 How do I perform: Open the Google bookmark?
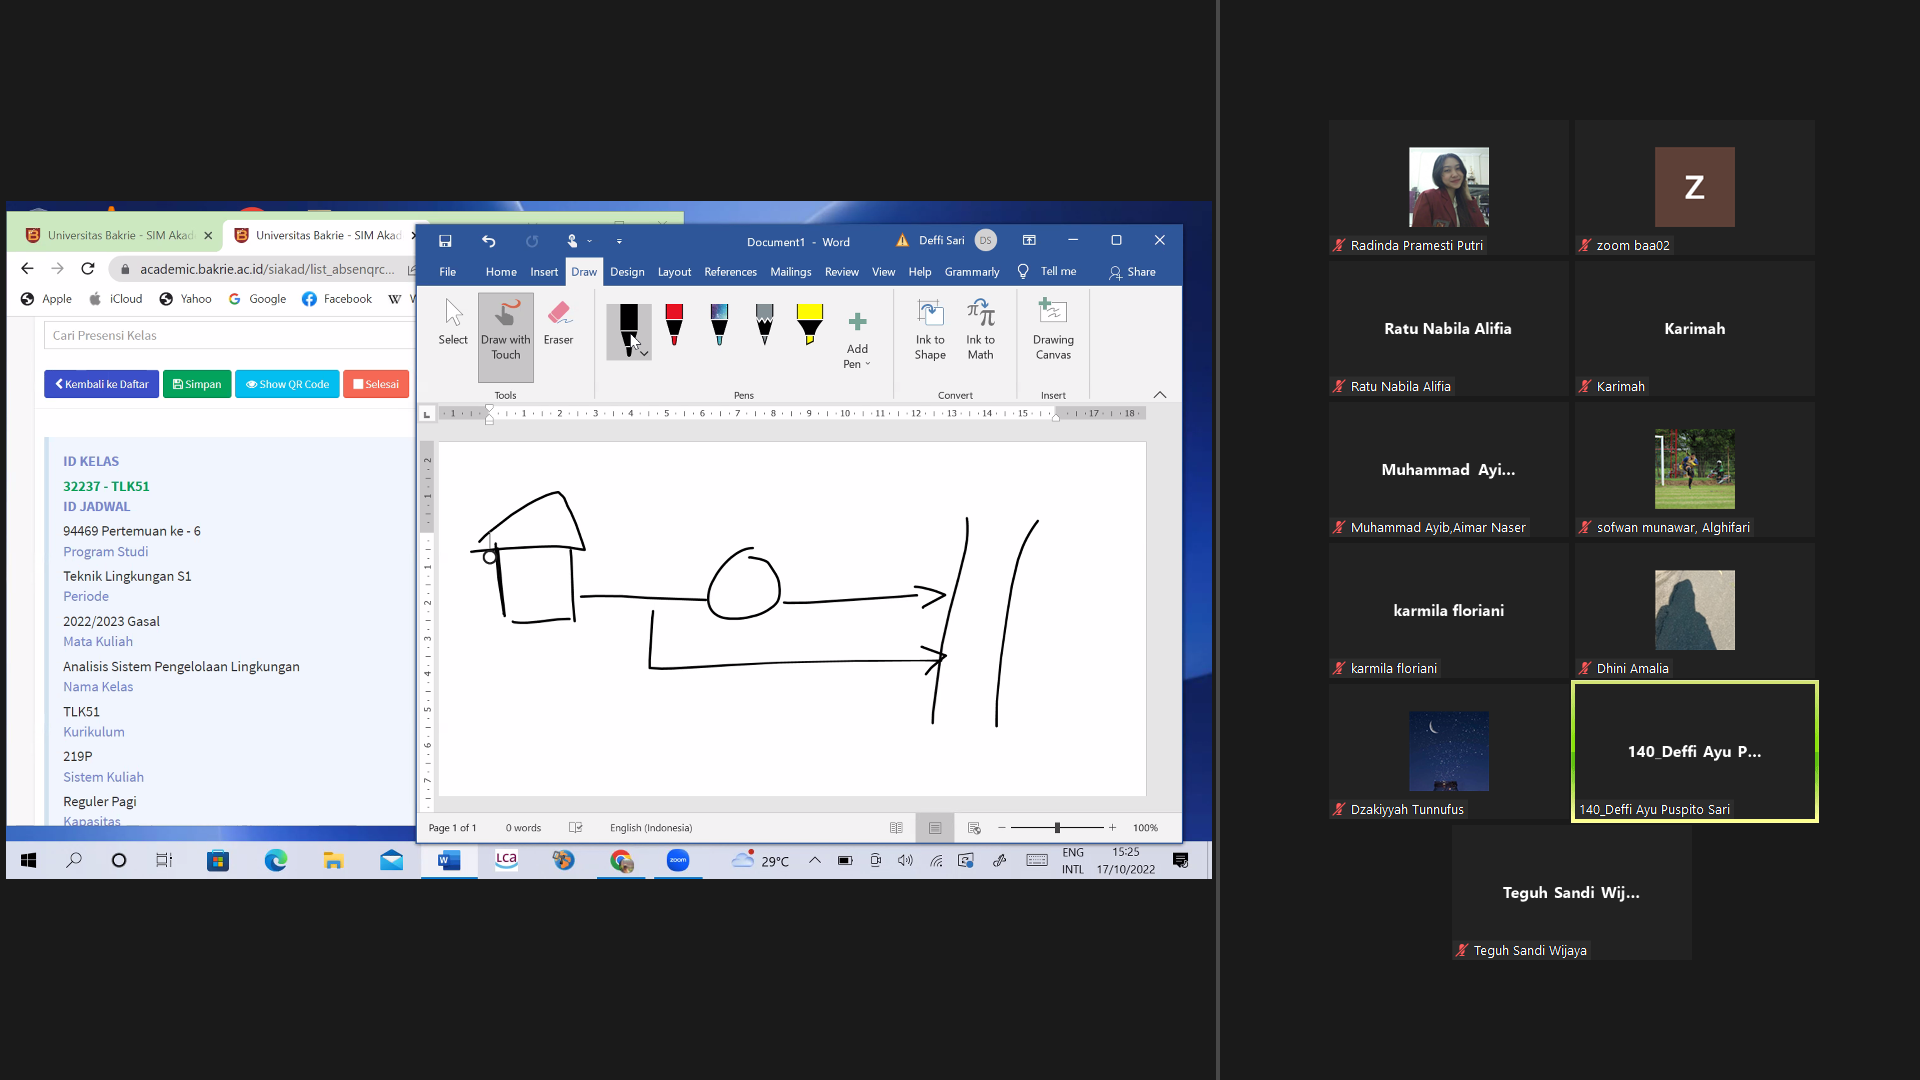point(257,299)
